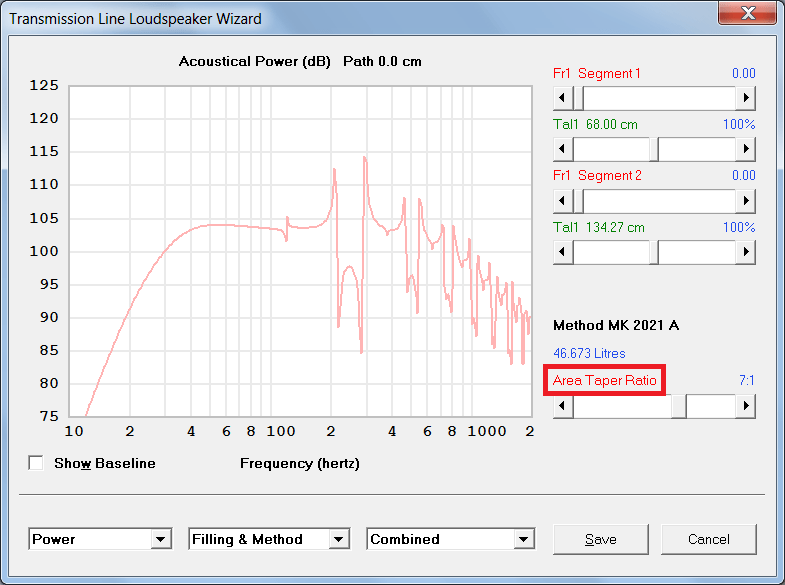
Task: Click right arrow of Tal1 68.00 cm scrollbar
Action: (745, 149)
